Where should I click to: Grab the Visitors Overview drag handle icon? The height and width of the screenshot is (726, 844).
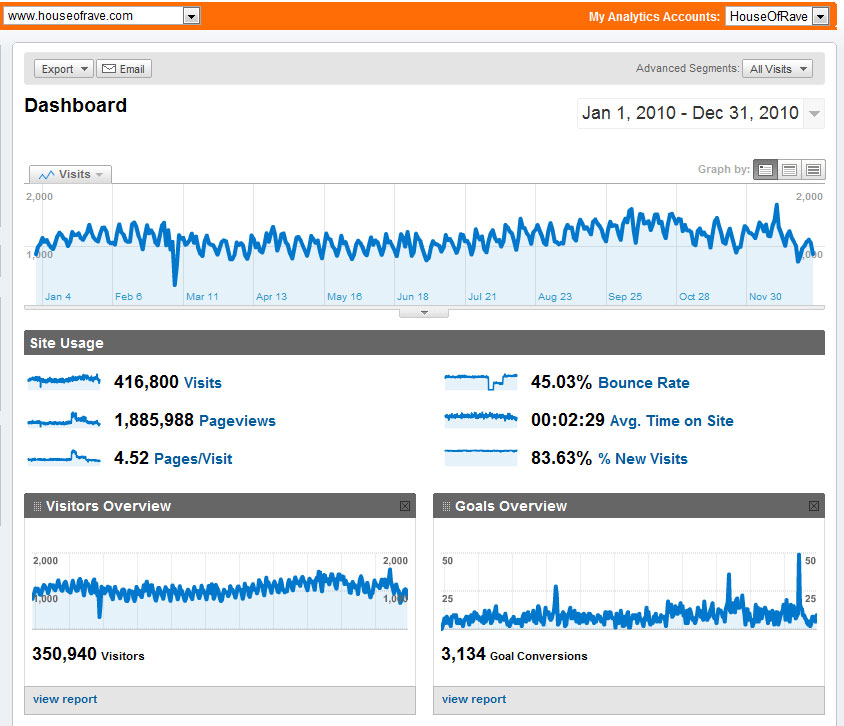[38, 506]
